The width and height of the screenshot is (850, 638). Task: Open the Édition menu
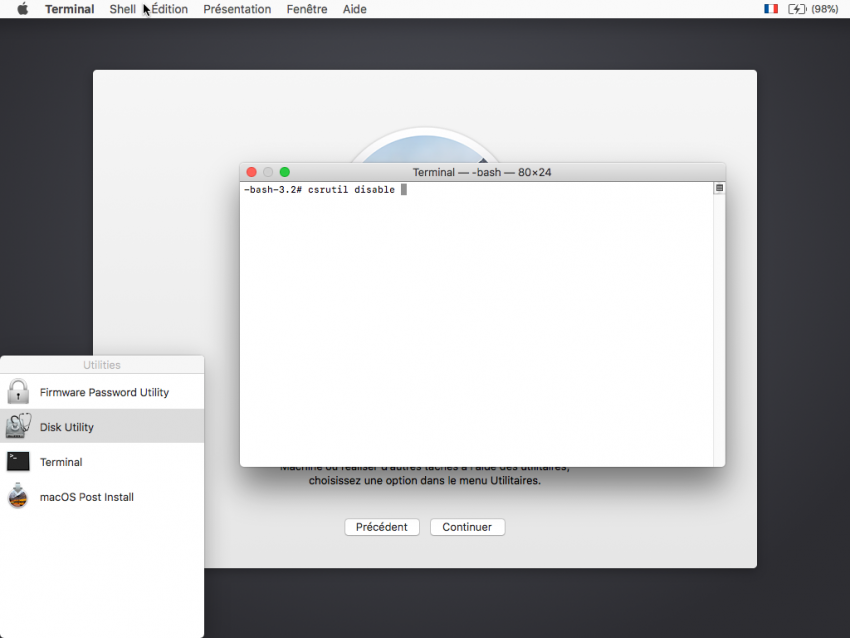(170, 9)
